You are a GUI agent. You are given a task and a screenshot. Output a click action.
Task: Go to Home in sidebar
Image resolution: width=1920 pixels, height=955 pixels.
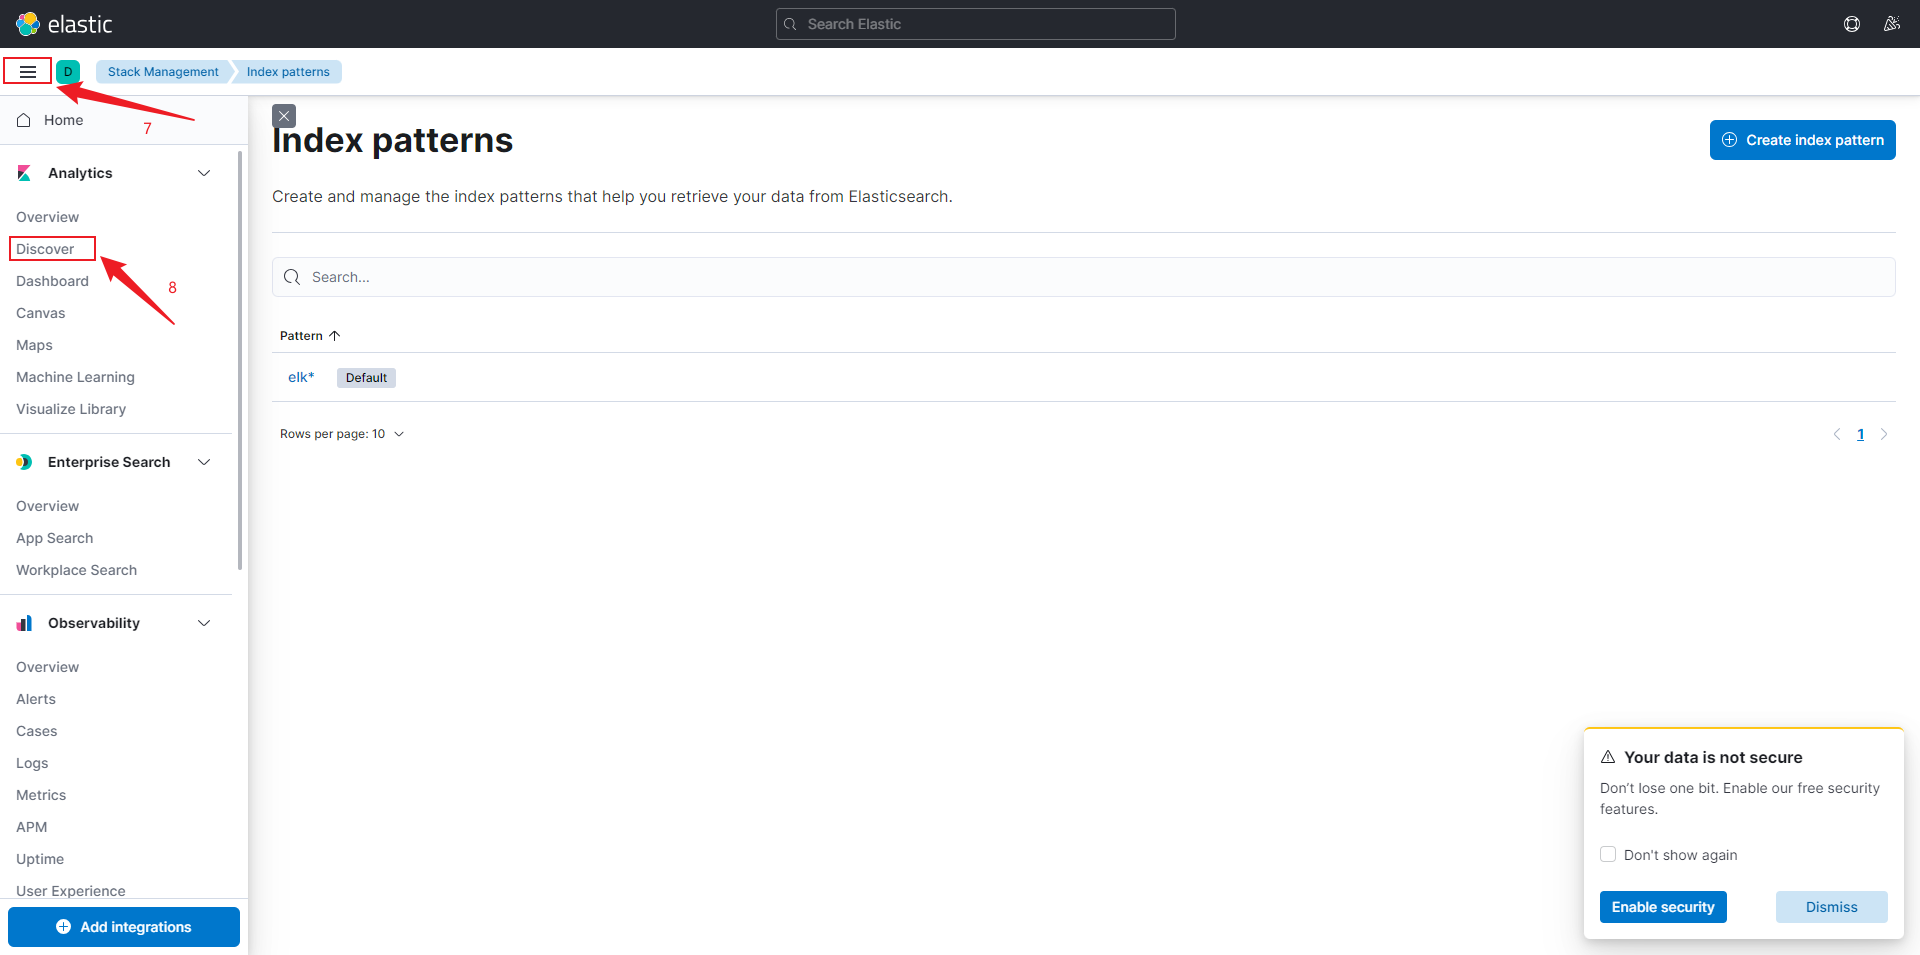tap(63, 120)
